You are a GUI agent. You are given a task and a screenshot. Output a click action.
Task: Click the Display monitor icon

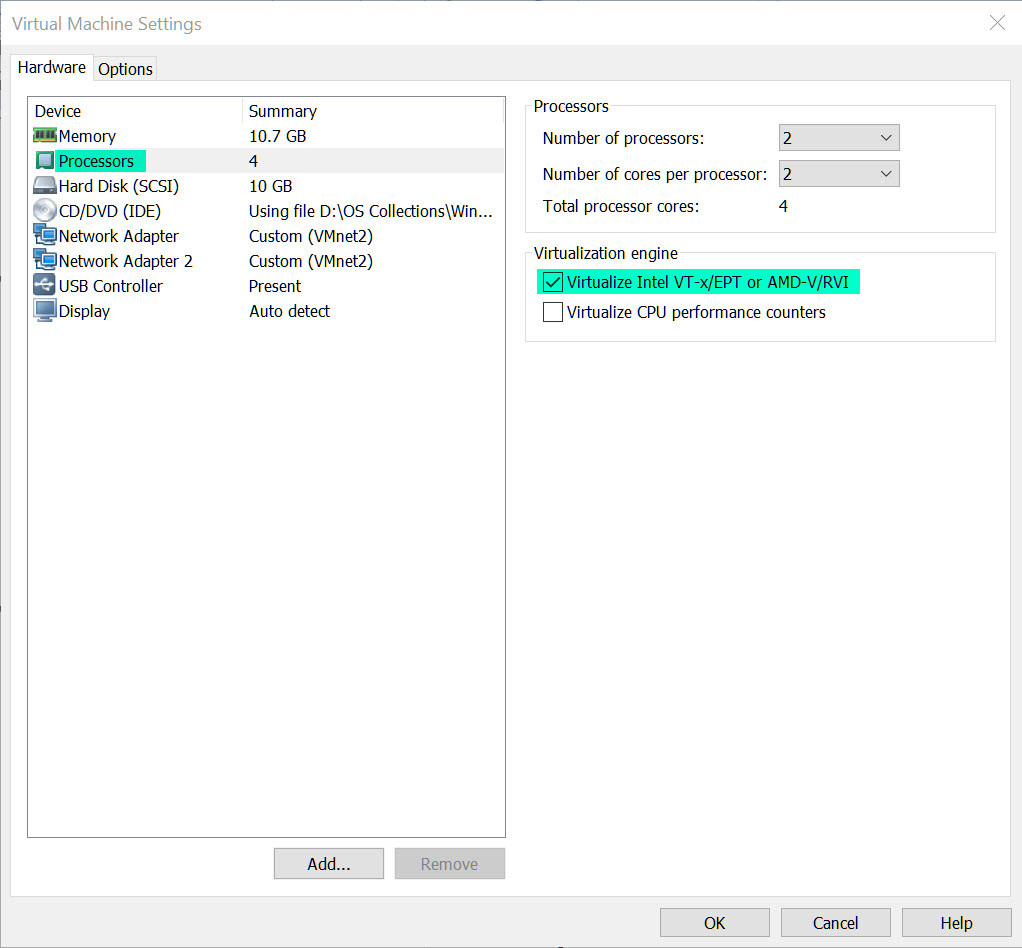pyautogui.click(x=44, y=310)
